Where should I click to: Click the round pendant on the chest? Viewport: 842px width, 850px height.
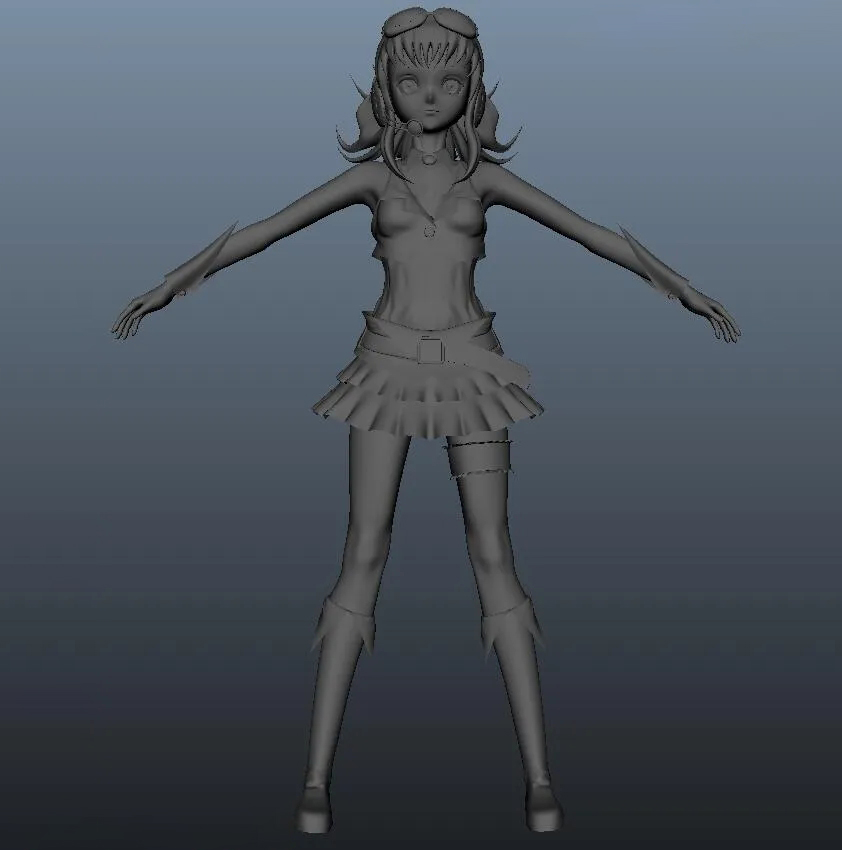(429, 230)
